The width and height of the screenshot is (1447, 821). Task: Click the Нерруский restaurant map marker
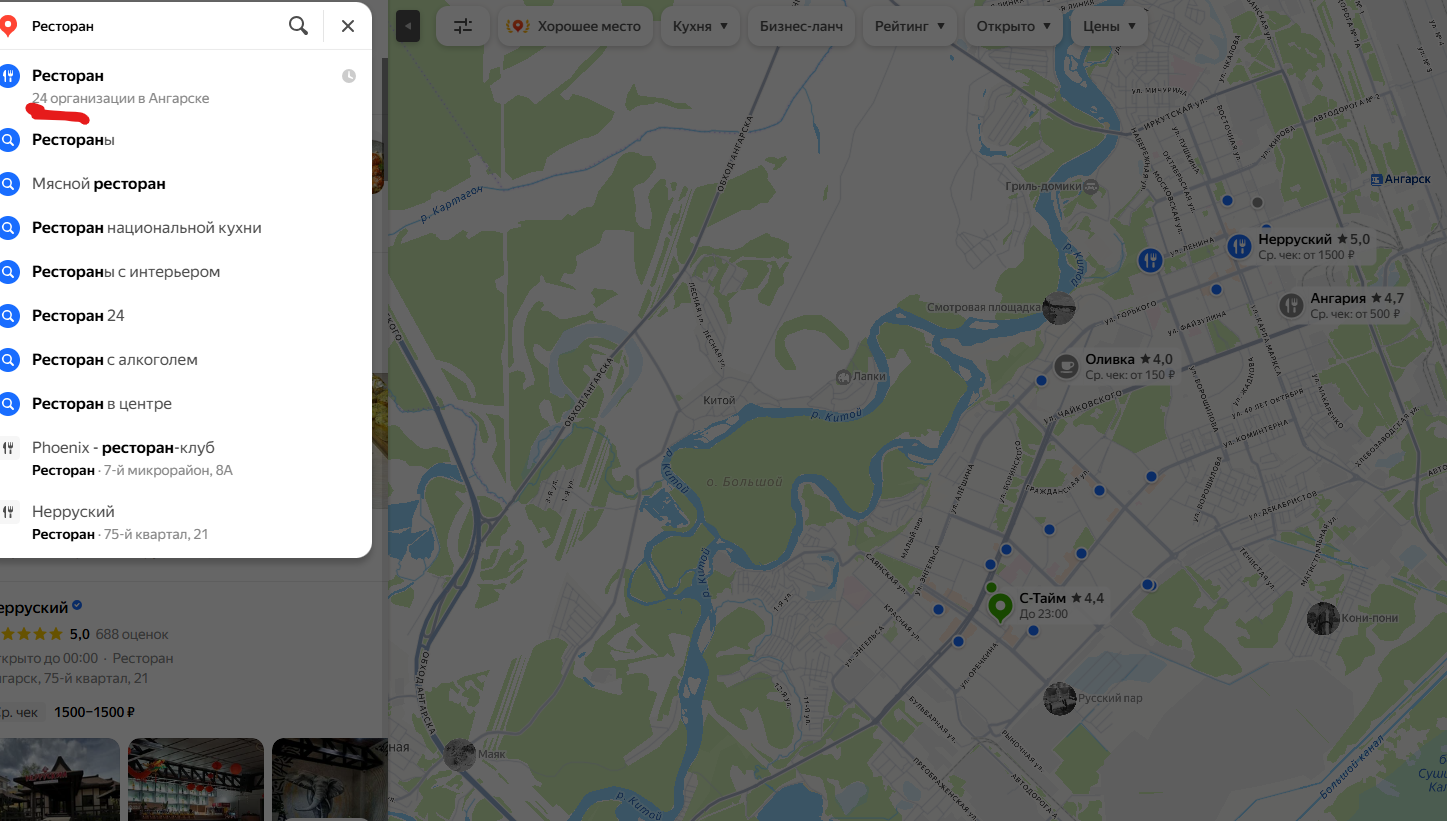1240,246
